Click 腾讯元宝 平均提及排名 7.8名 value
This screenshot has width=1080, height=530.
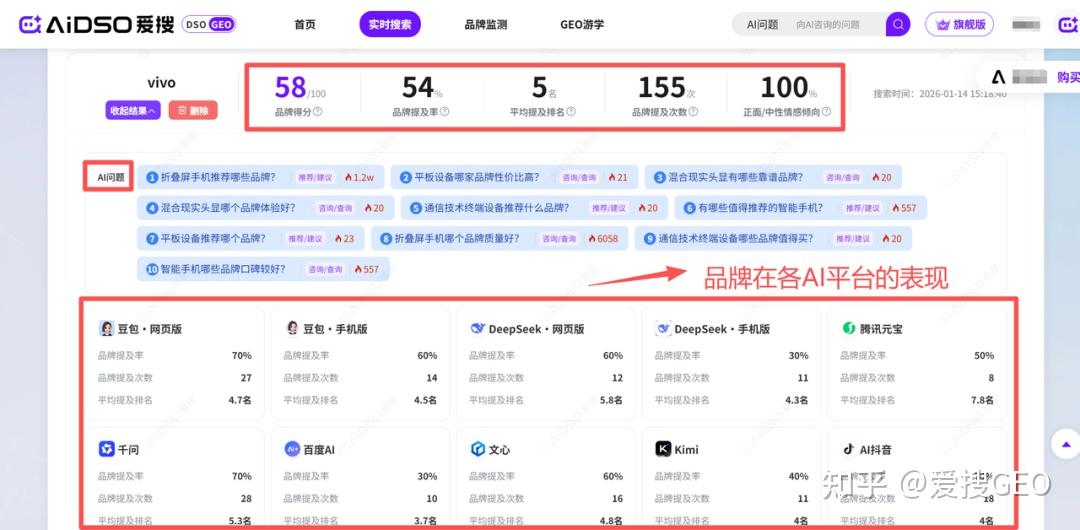(x=982, y=400)
